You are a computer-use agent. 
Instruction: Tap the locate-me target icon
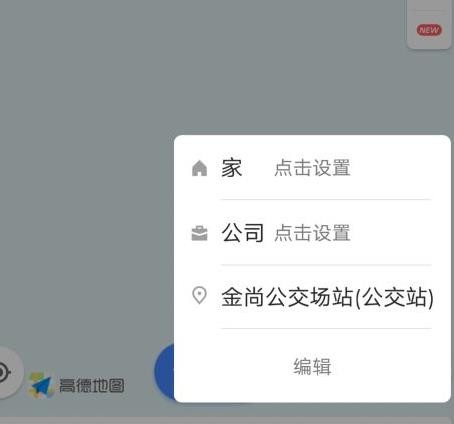(3, 372)
